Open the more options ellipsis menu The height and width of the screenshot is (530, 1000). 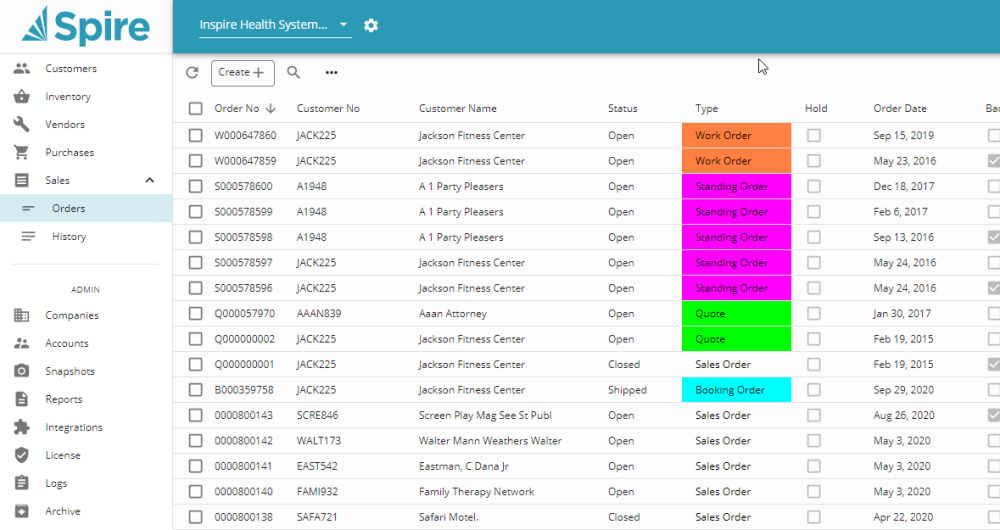(x=332, y=73)
